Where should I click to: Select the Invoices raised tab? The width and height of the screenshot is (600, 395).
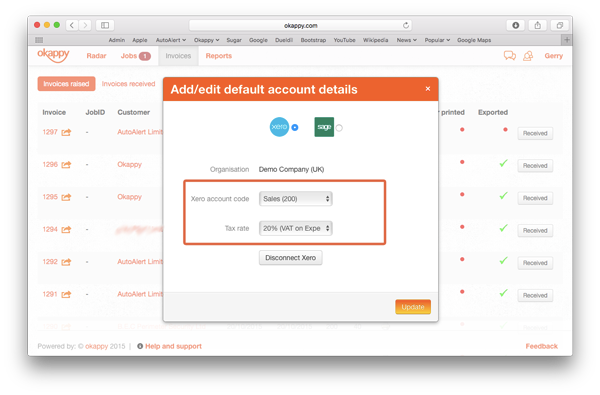click(x=66, y=83)
